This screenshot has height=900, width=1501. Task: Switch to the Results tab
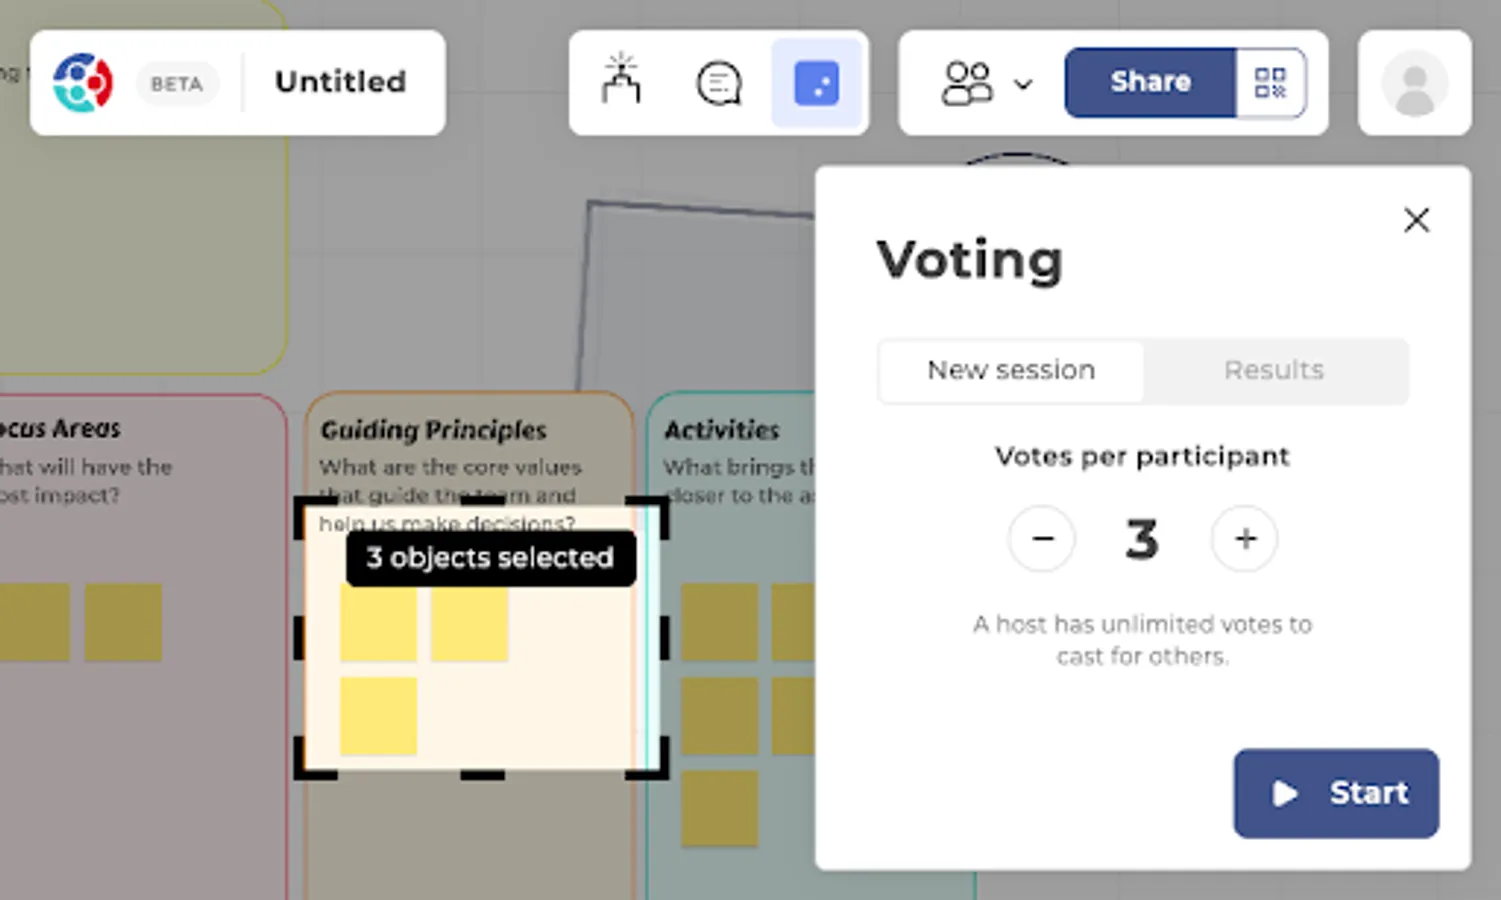pos(1273,371)
